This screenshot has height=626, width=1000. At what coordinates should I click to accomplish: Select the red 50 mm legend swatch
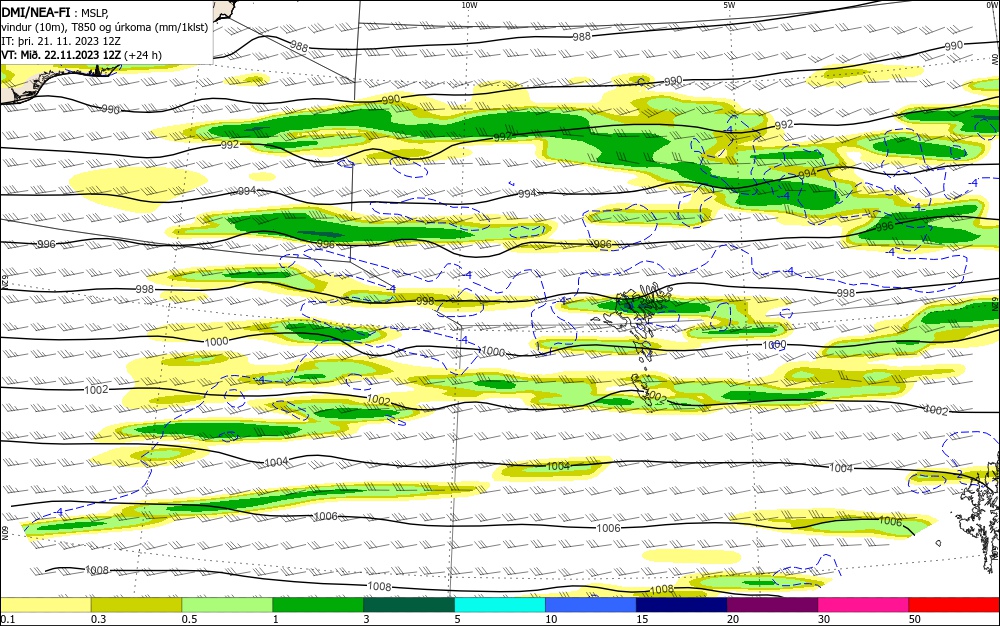point(954,605)
